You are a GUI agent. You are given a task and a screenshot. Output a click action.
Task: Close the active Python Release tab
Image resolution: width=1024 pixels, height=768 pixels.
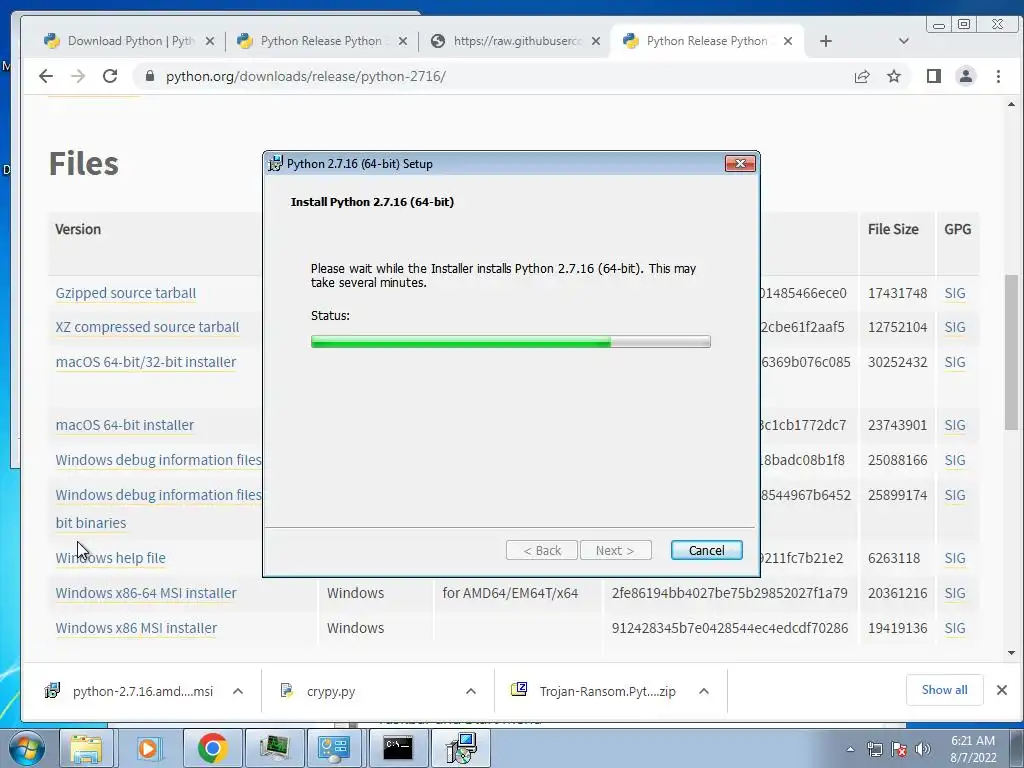(x=788, y=41)
